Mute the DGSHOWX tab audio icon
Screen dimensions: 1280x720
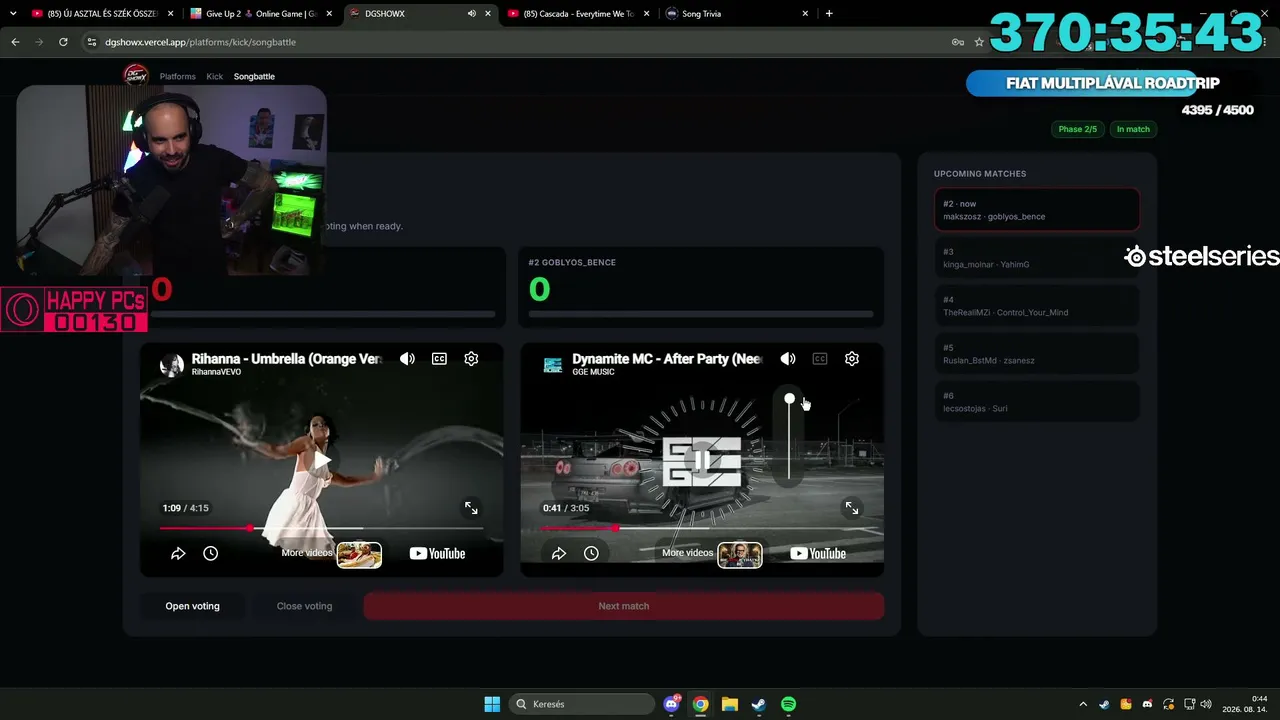[x=471, y=14]
